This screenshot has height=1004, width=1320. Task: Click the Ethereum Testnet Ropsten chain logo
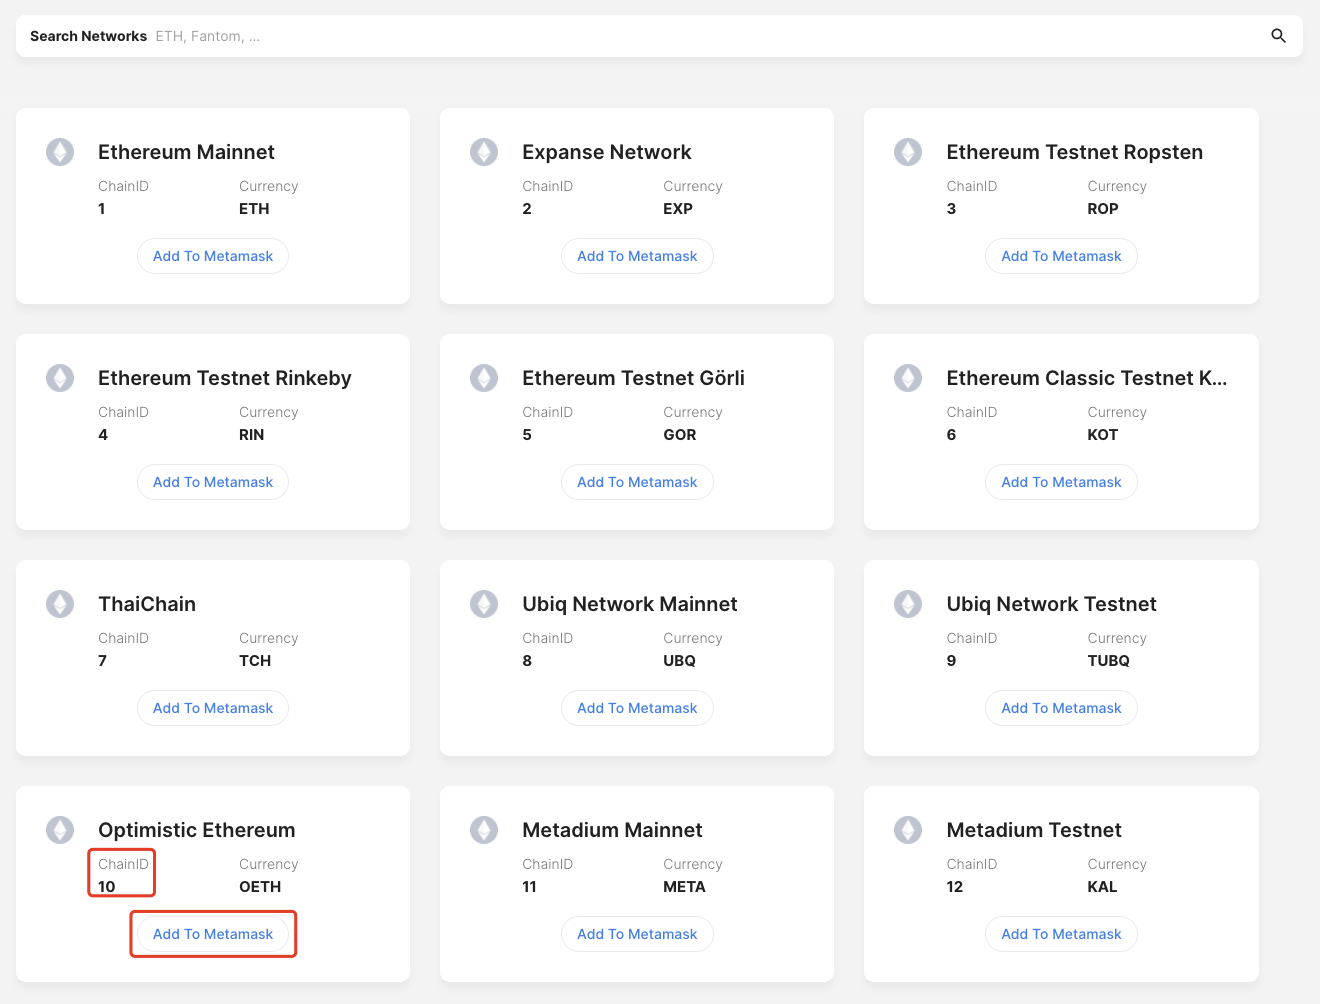pyautogui.click(x=908, y=152)
